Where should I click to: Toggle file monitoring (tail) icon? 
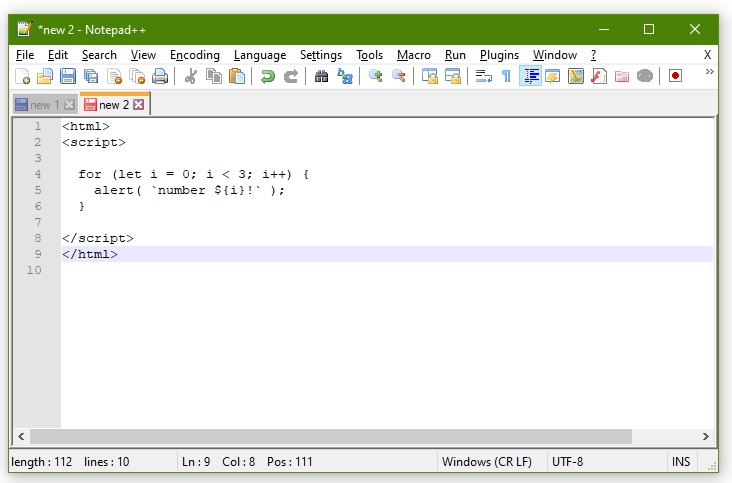coord(645,76)
